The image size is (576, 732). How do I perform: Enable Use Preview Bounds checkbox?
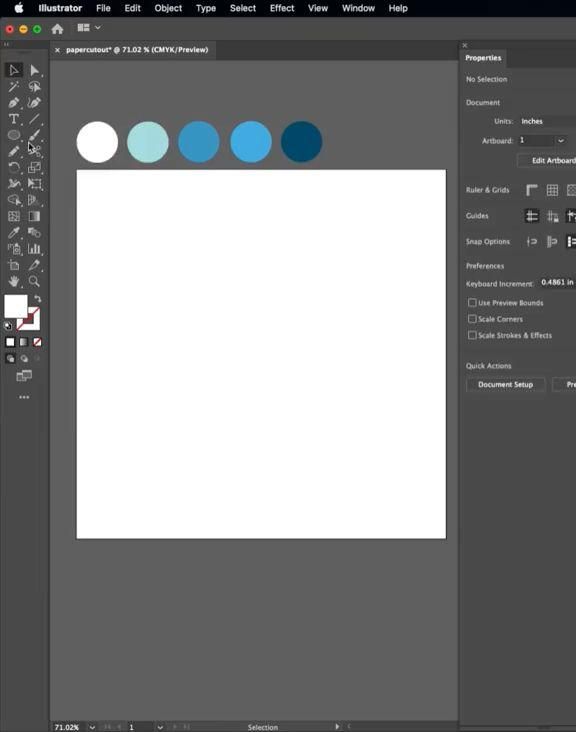[x=472, y=303]
